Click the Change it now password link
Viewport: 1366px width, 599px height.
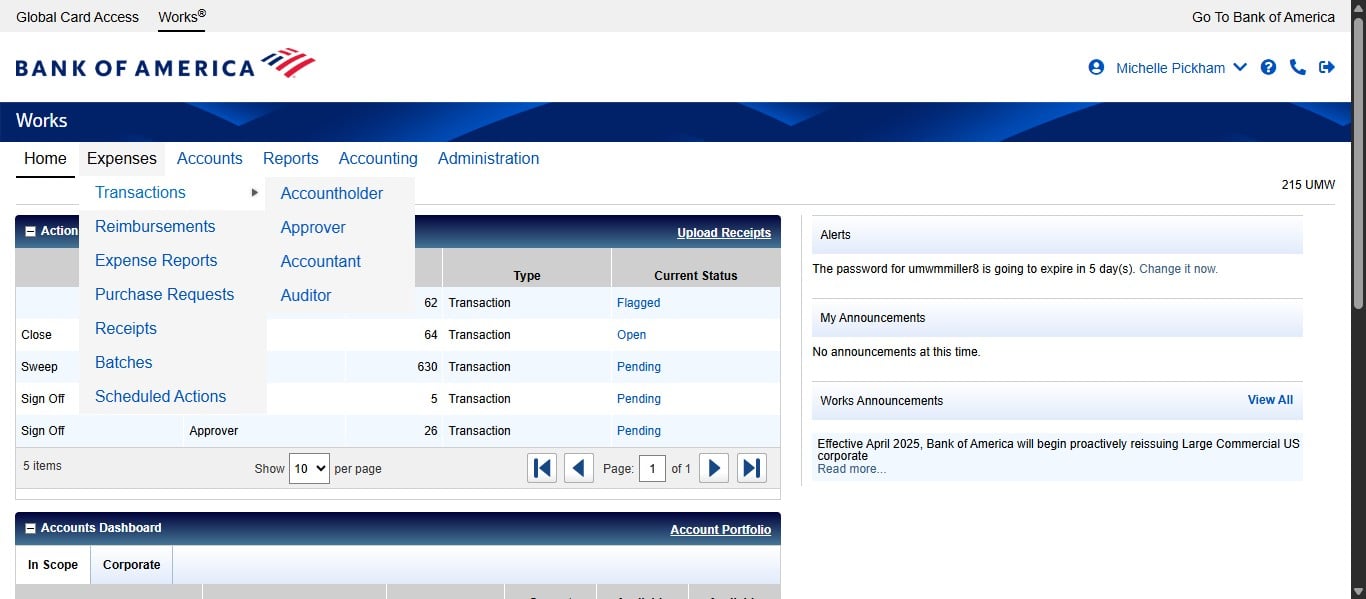(x=1178, y=269)
